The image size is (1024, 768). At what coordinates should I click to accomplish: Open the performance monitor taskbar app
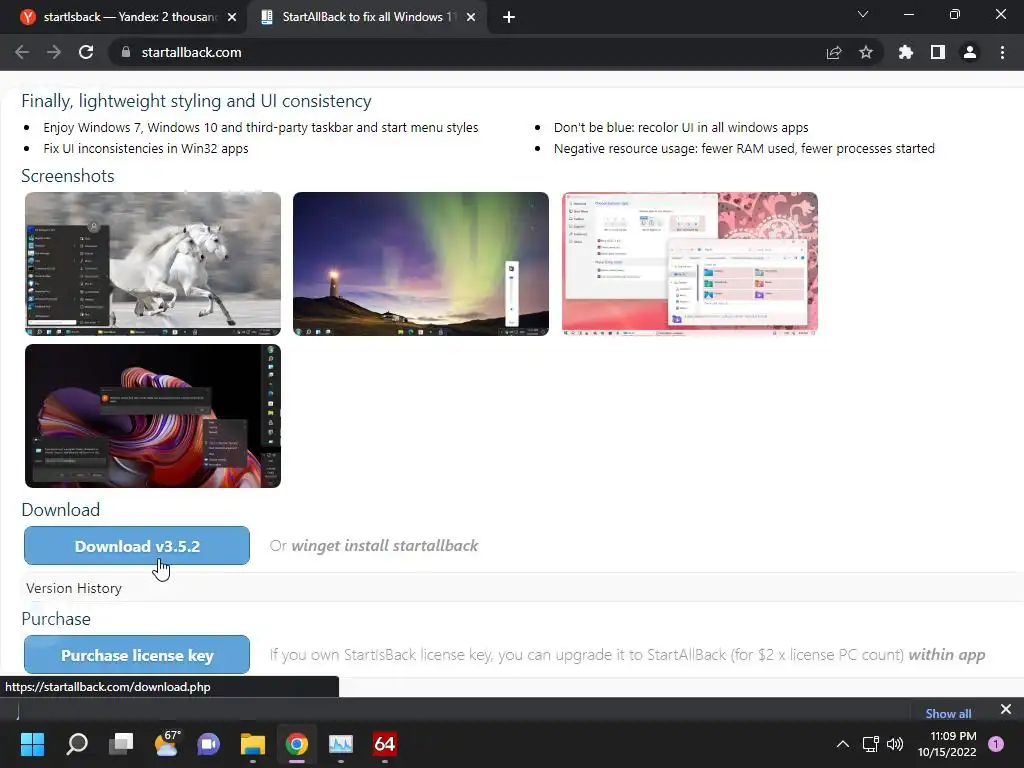tap(340, 744)
